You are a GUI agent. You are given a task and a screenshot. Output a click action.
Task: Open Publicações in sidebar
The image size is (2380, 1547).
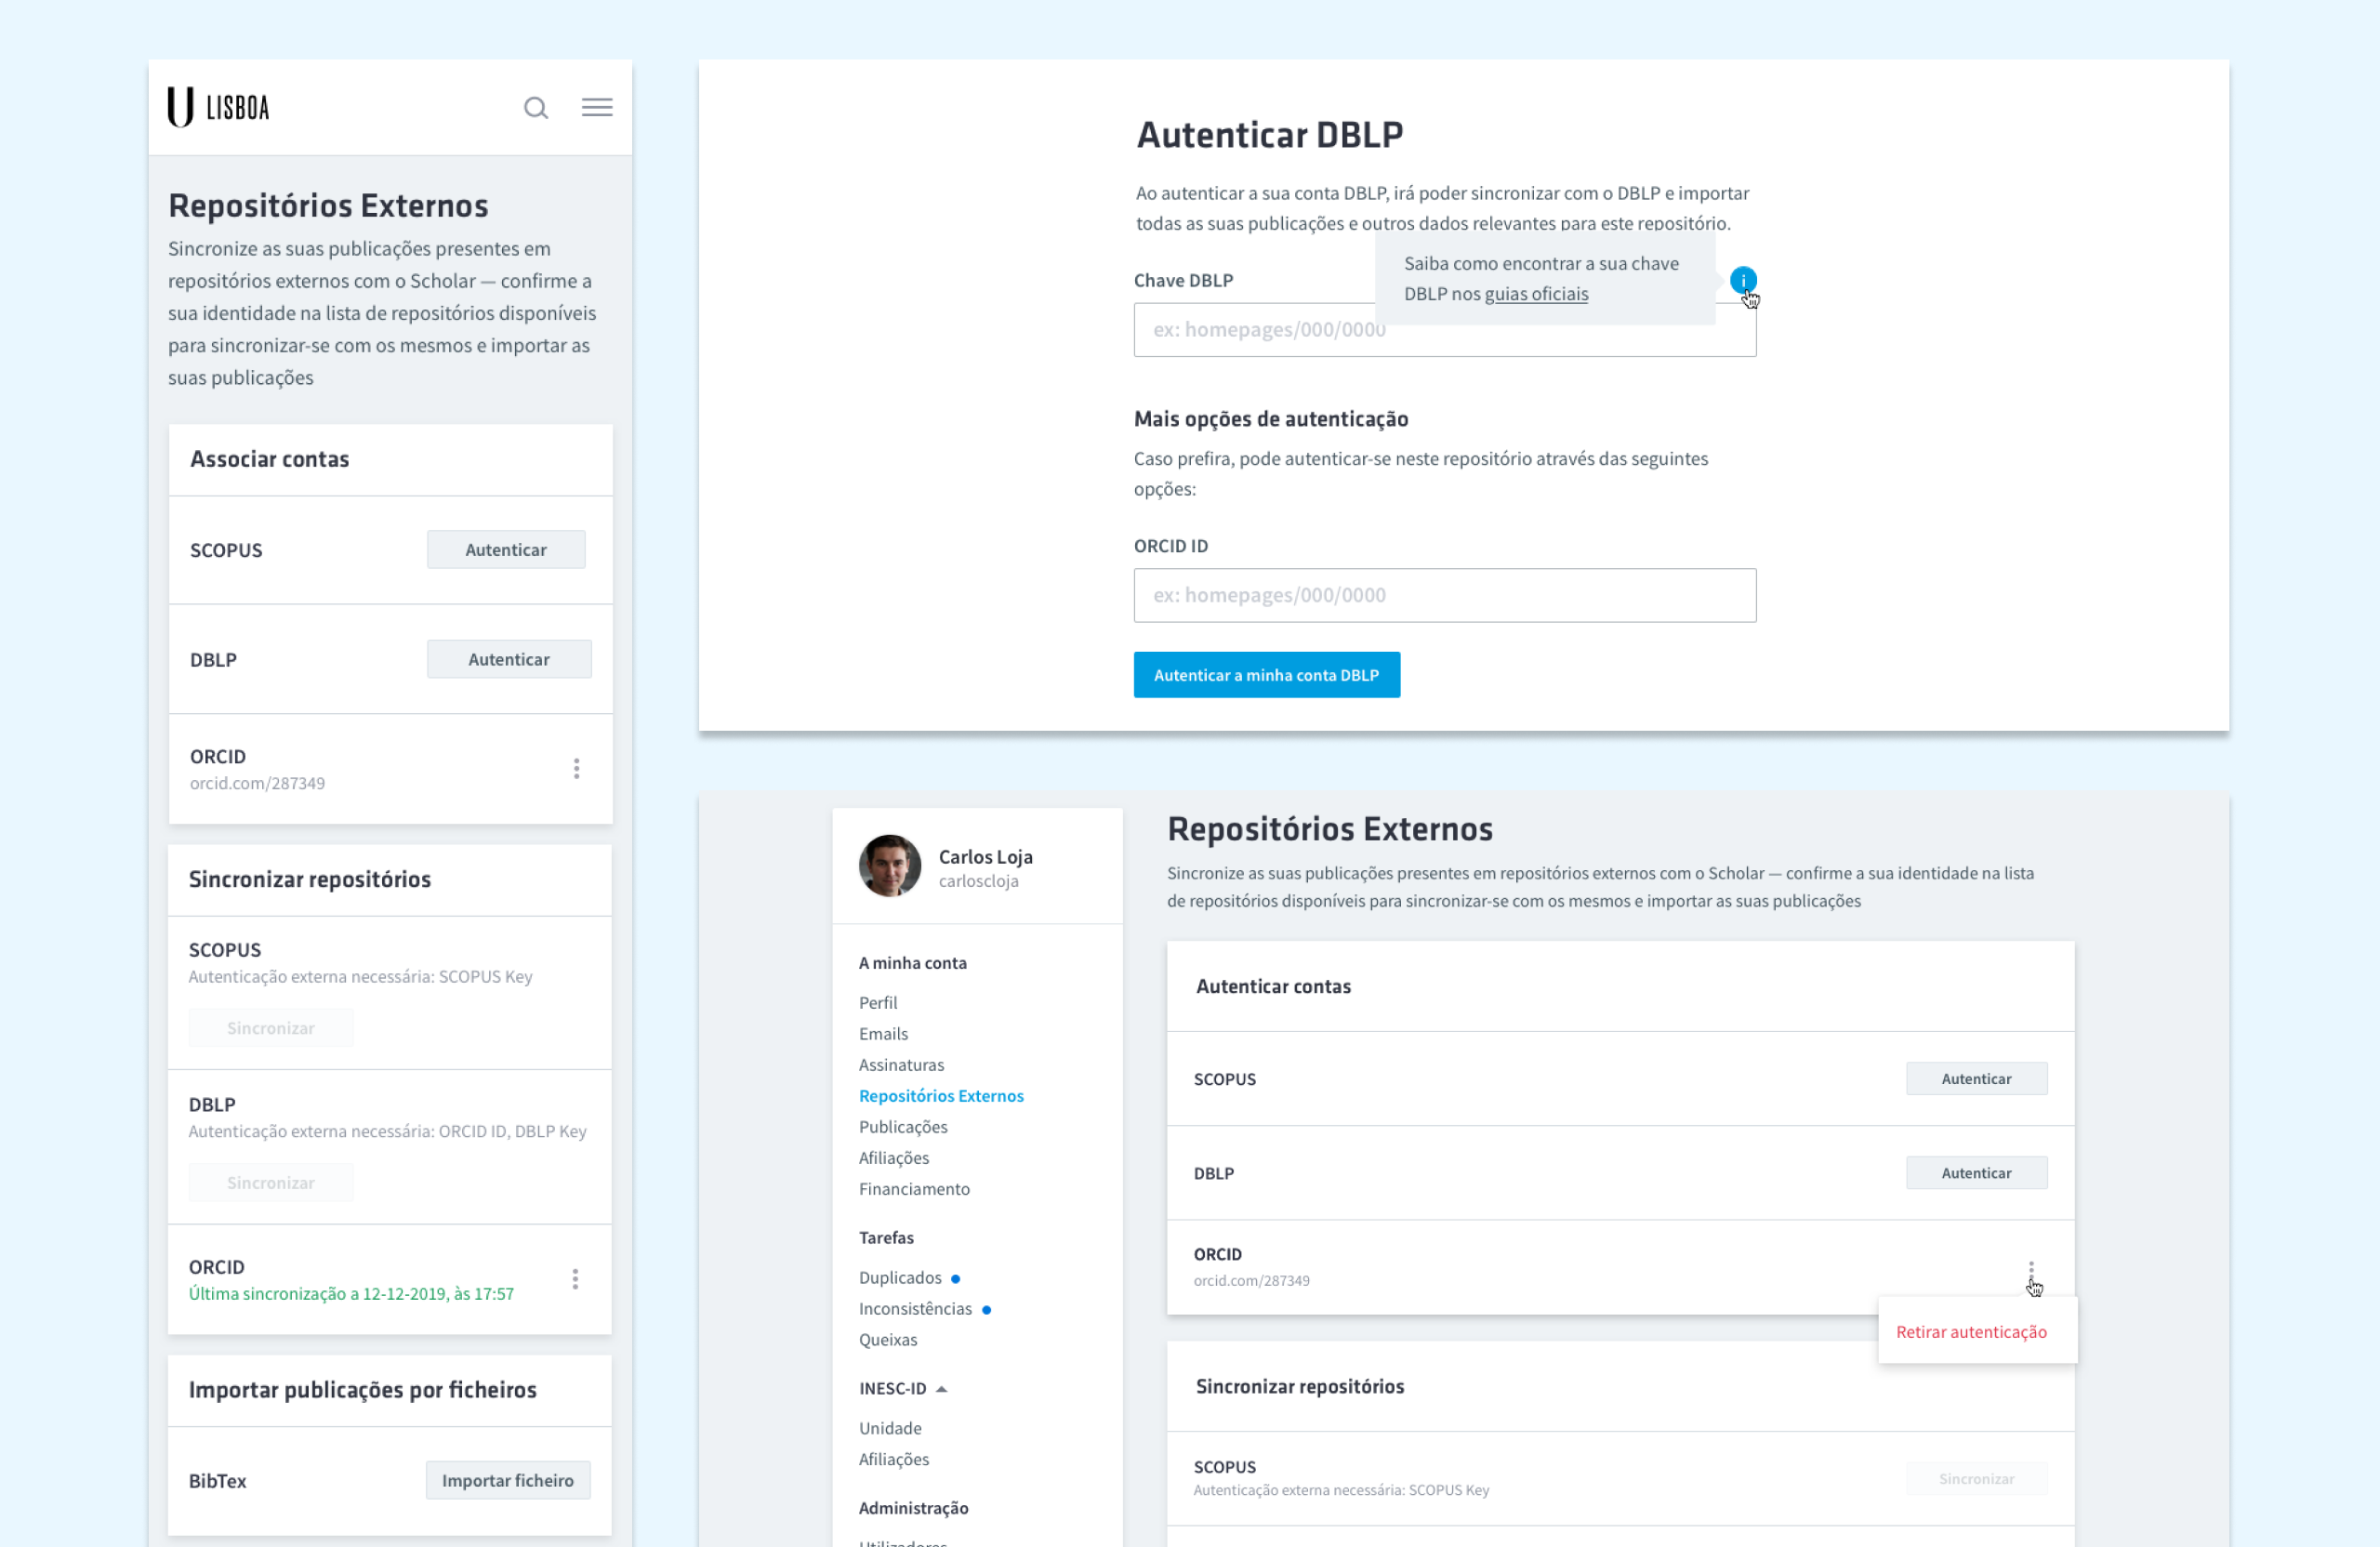[903, 1127]
